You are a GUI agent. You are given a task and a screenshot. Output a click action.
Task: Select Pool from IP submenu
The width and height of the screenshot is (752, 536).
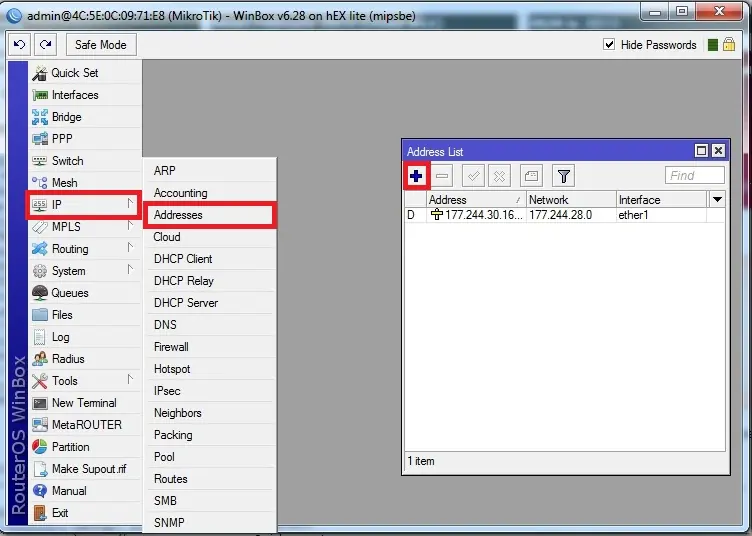click(x=210, y=457)
